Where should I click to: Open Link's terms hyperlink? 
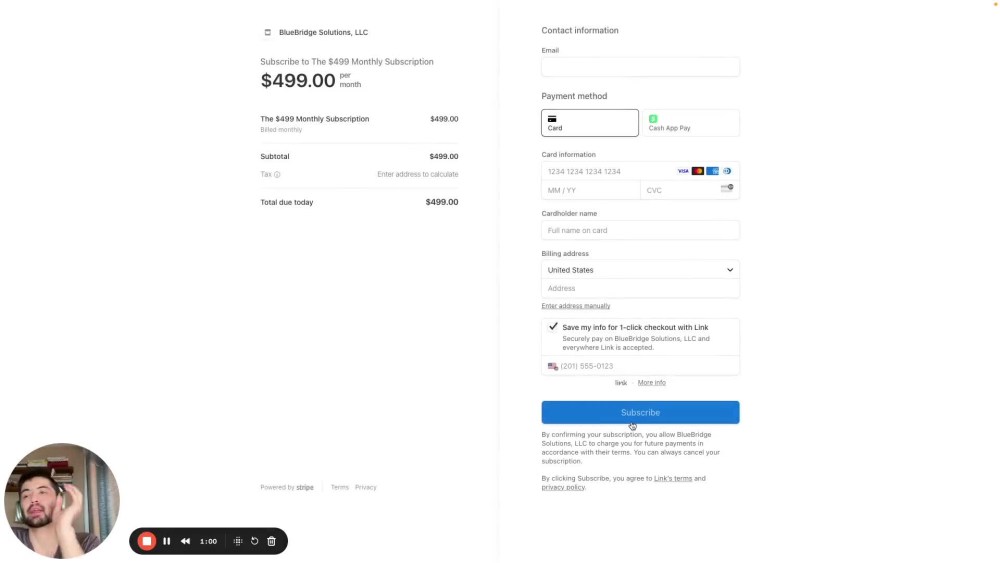[x=673, y=479]
